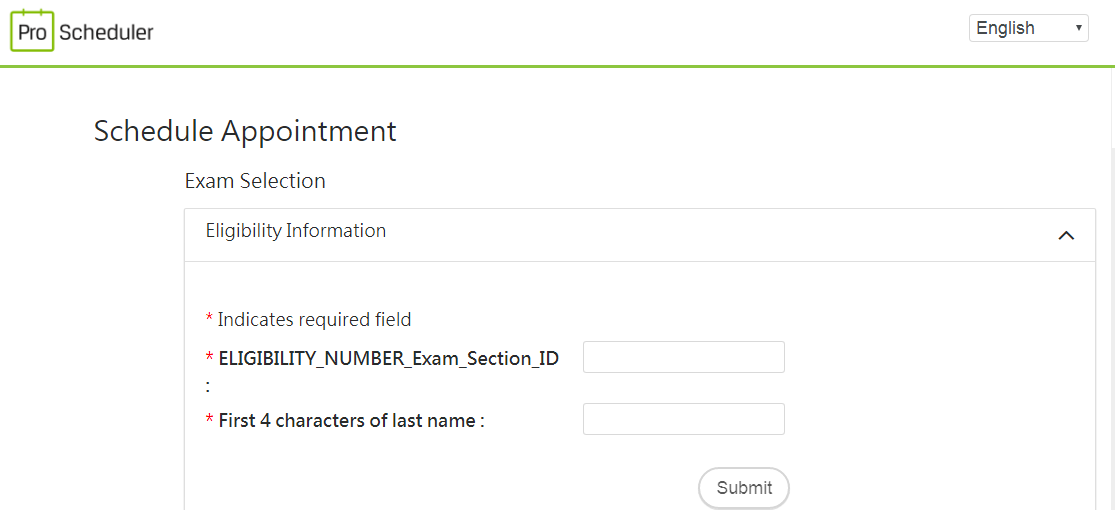Click the First 4 characters of last name label

tap(351, 421)
